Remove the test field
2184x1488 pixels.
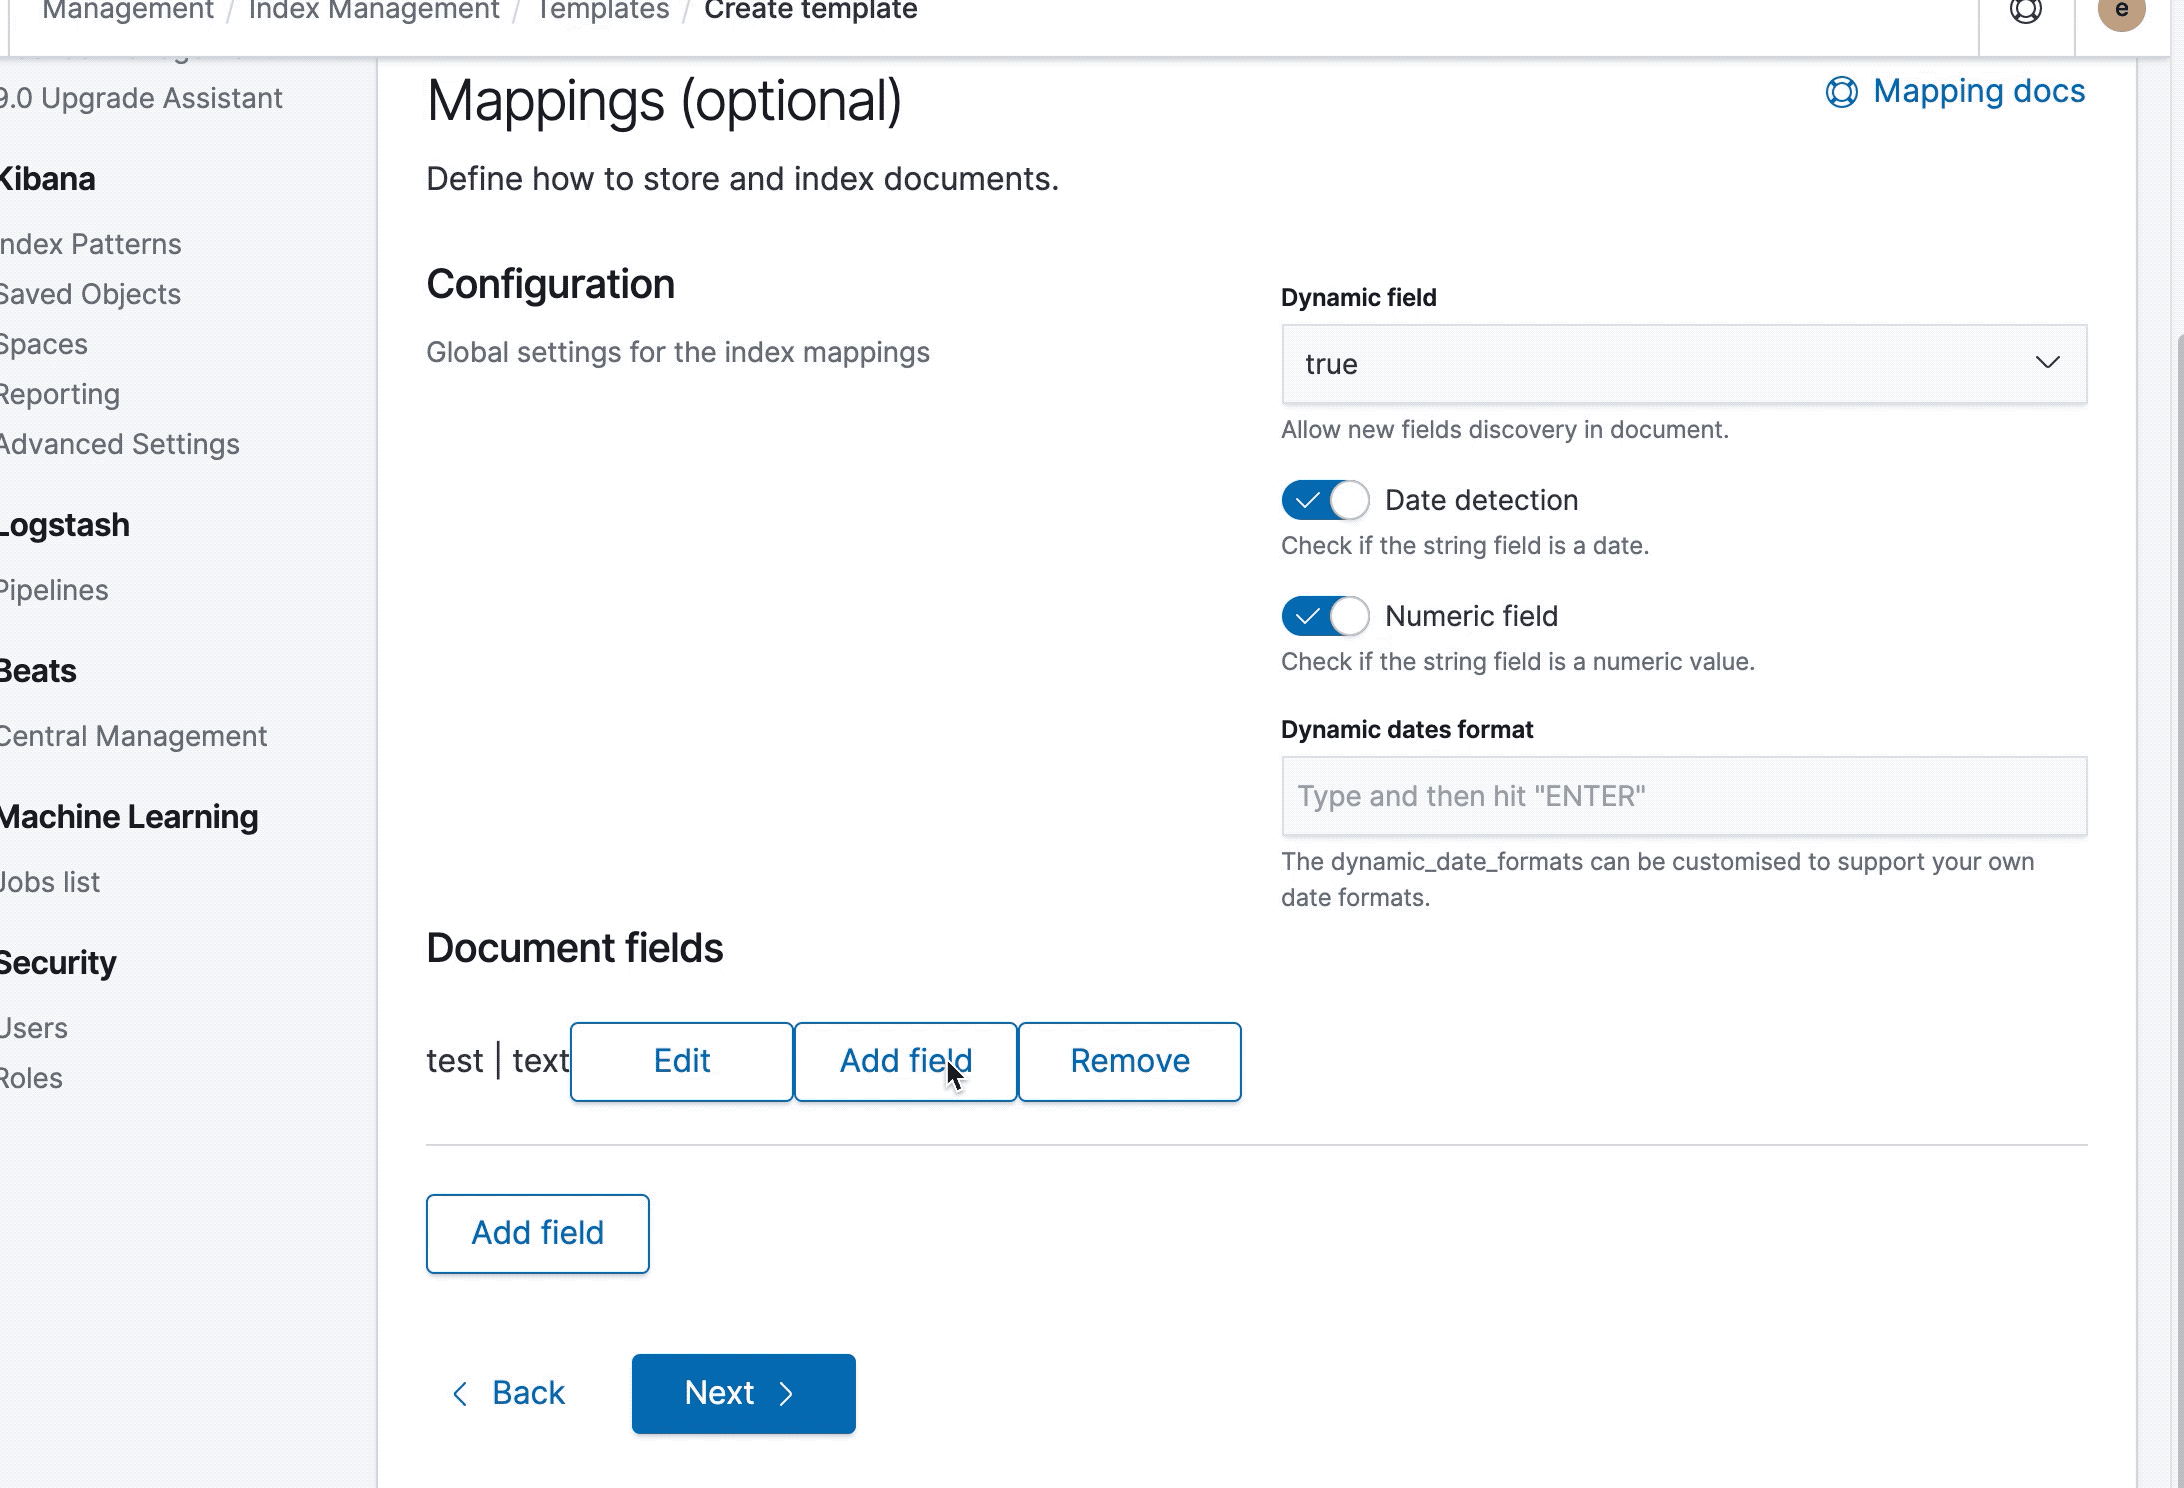[x=1129, y=1061]
